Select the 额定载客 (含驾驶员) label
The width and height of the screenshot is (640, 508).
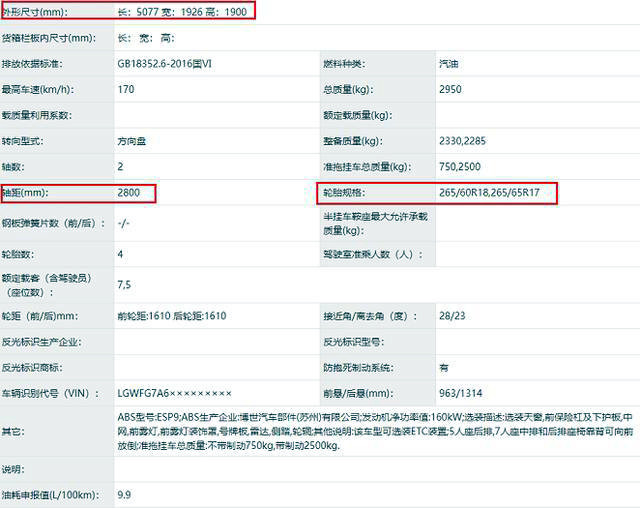tap(47, 285)
